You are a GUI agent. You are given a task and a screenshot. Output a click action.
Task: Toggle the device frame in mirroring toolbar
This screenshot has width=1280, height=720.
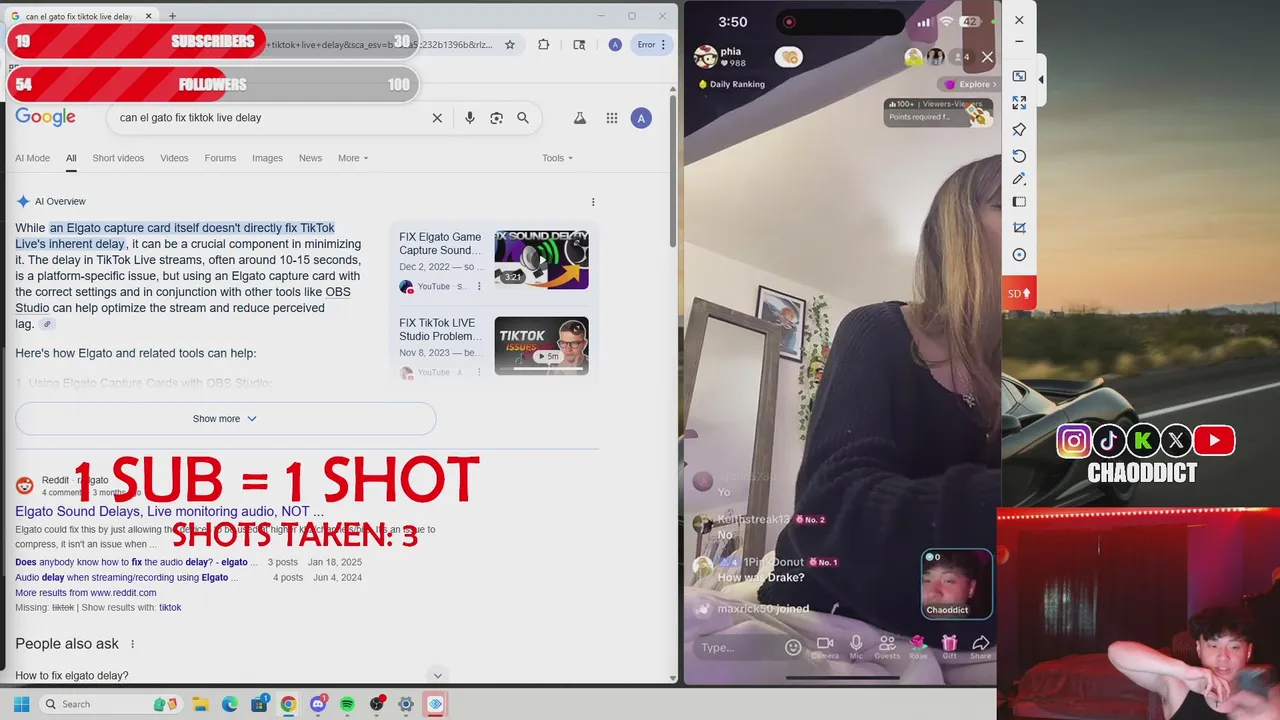pos(1019,202)
